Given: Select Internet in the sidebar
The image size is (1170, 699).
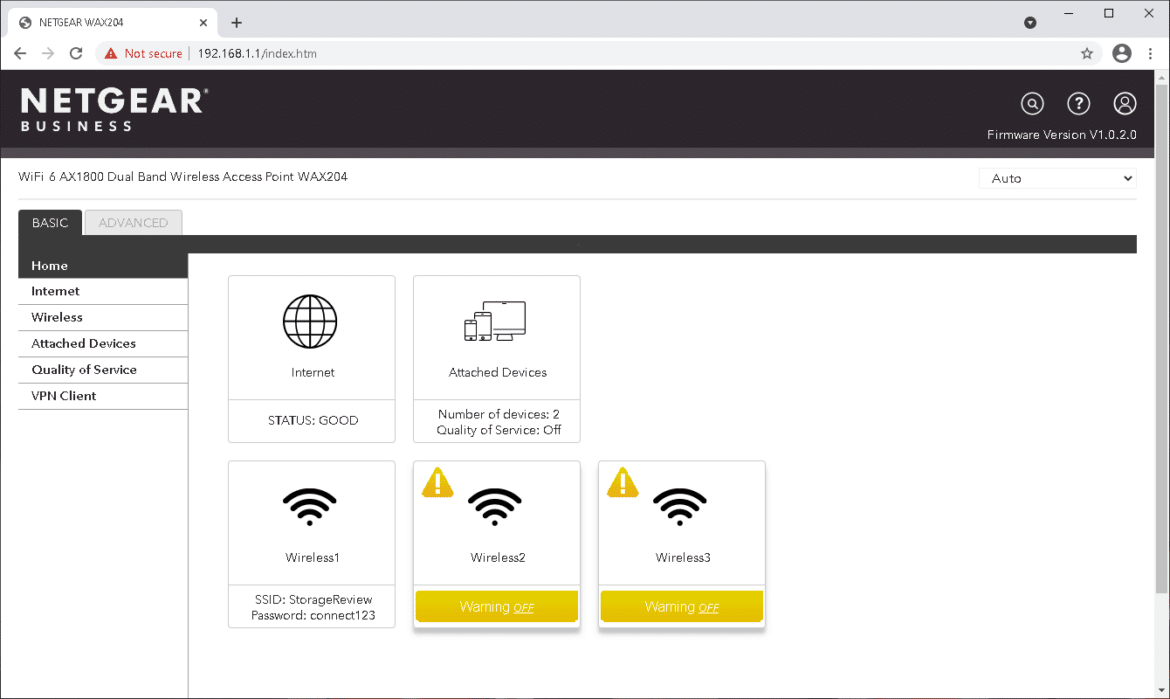Looking at the screenshot, I should pos(103,292).
